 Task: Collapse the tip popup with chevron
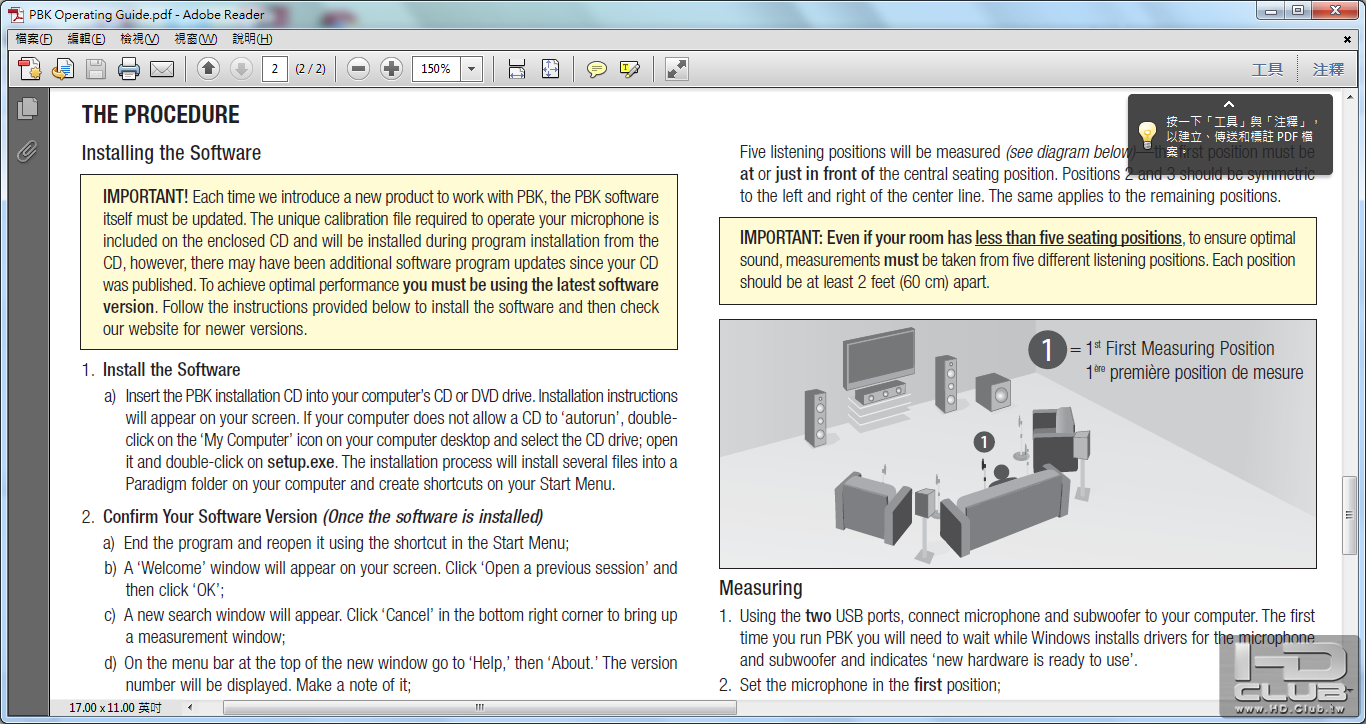click(x=1229, y=104)
